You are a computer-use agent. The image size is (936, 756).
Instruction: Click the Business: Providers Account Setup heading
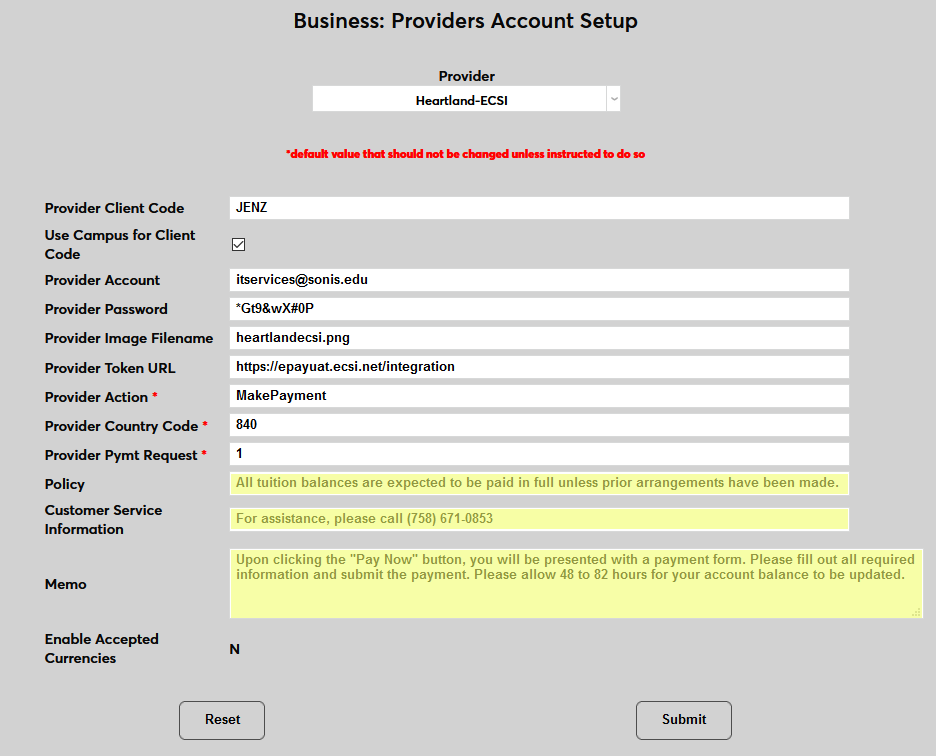tap(466, 21)
